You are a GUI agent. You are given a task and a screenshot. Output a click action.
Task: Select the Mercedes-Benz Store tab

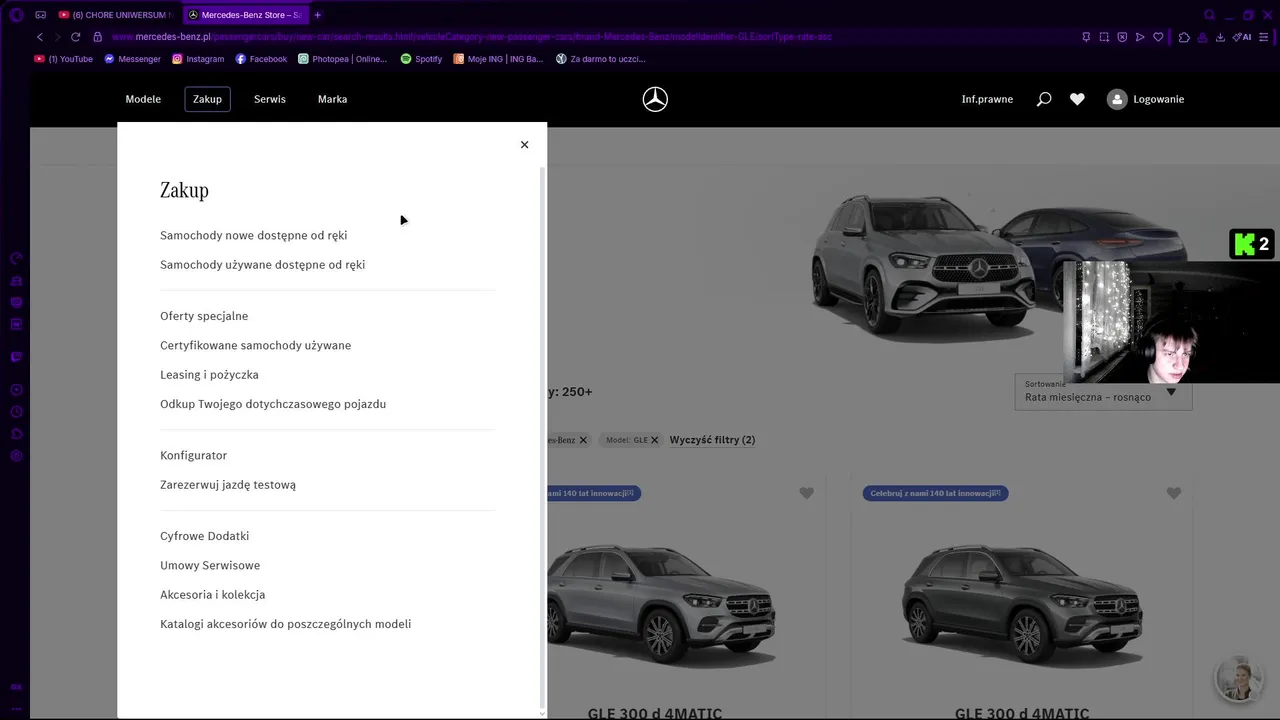pos(245,15)
